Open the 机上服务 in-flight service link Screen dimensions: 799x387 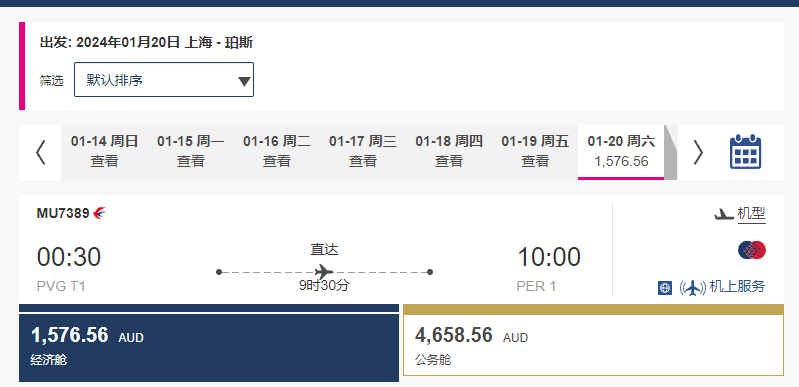pos(737,287)
